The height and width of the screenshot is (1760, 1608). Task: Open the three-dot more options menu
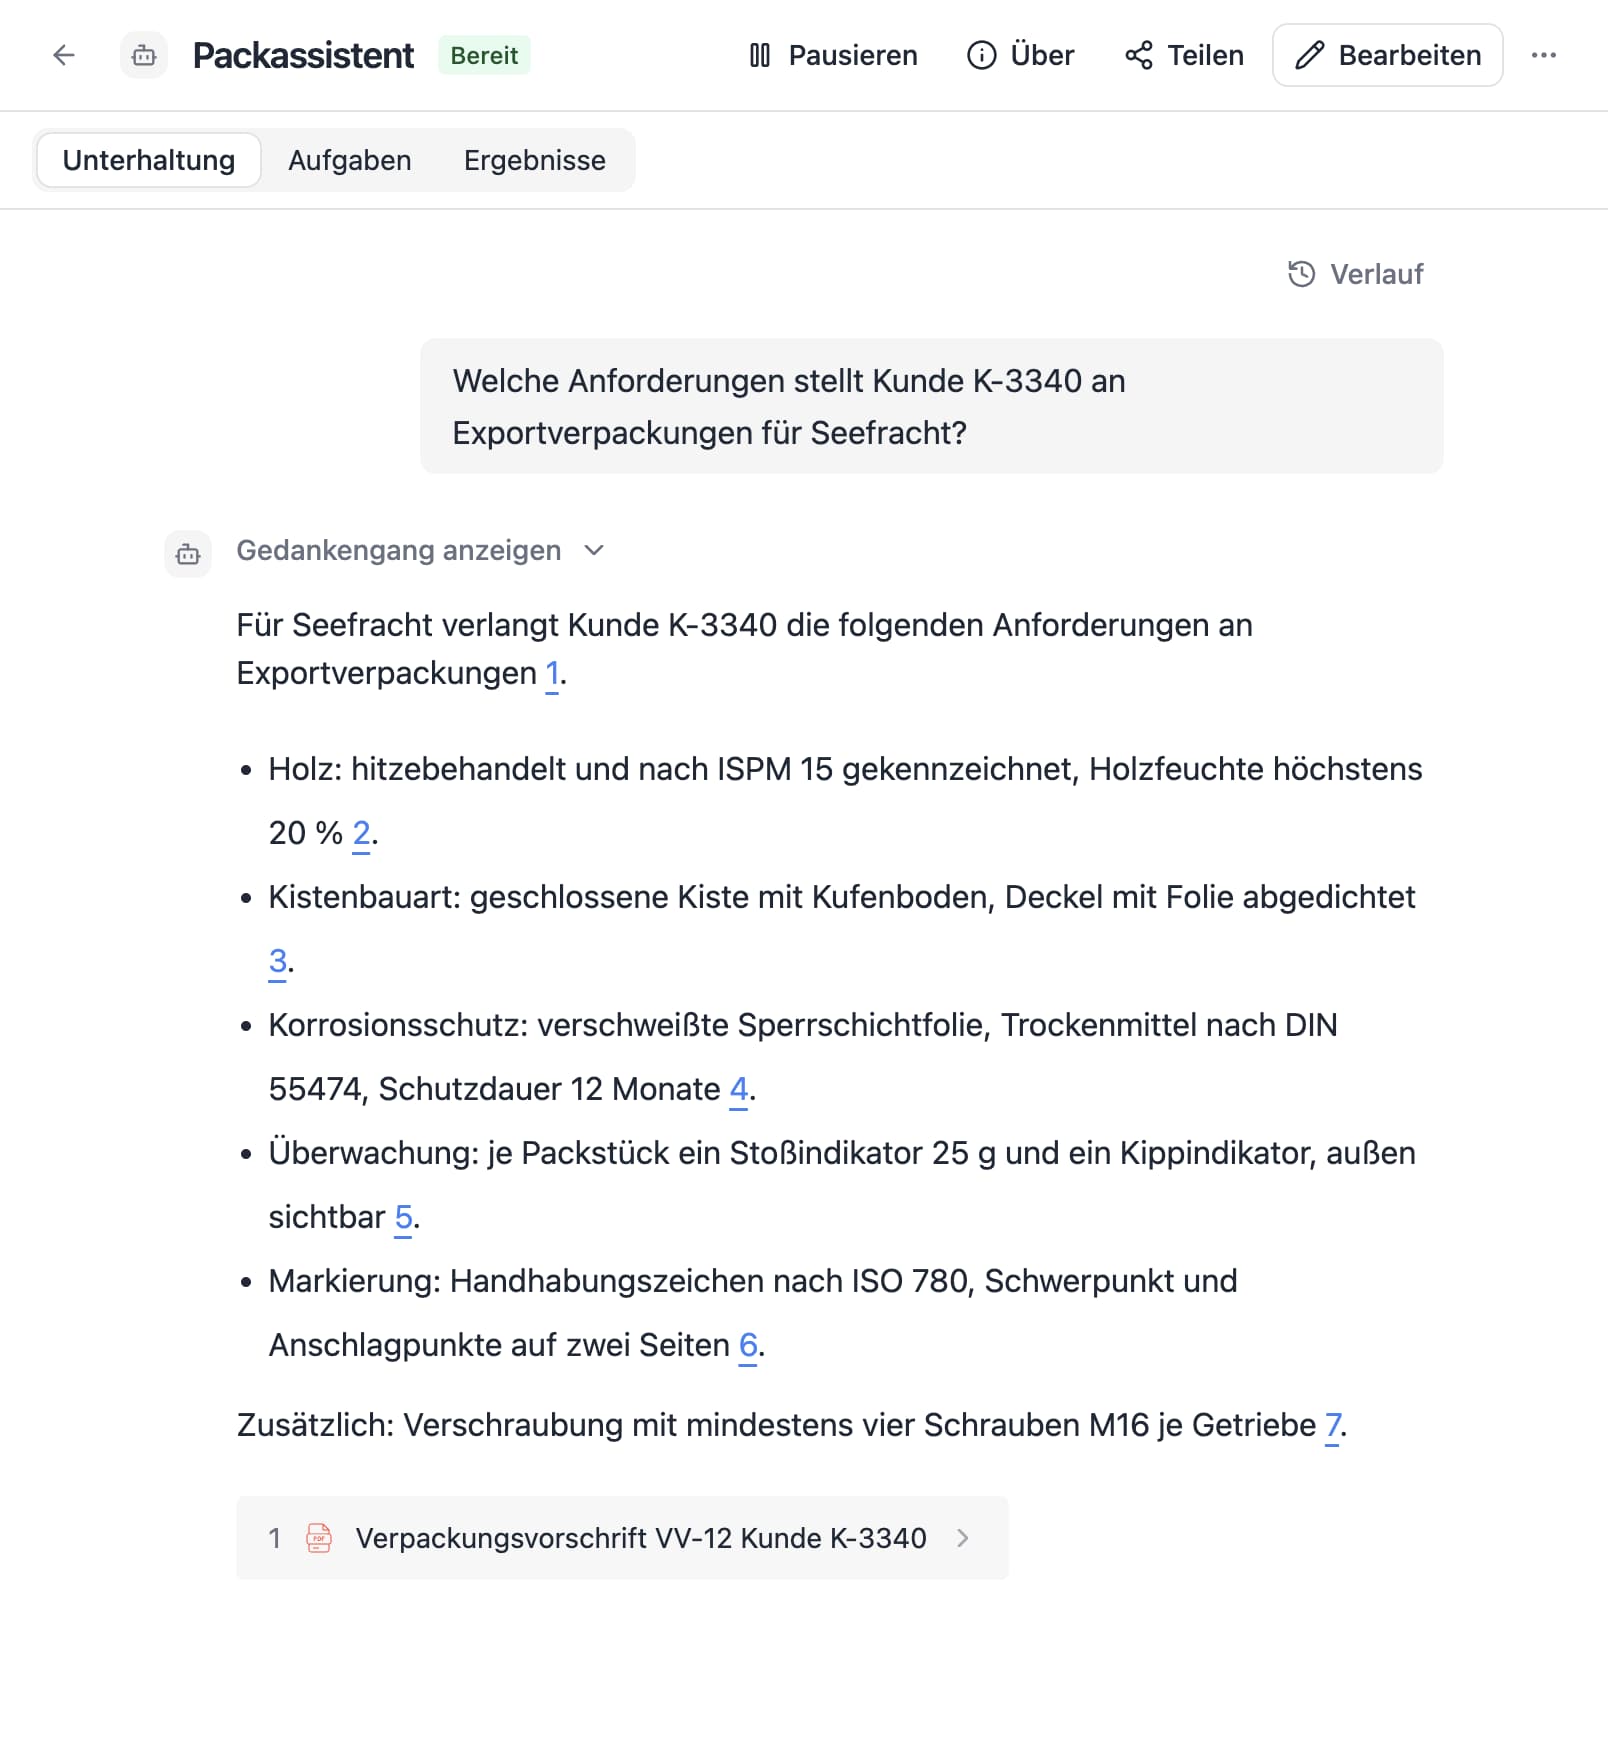tap(1544, 55)
